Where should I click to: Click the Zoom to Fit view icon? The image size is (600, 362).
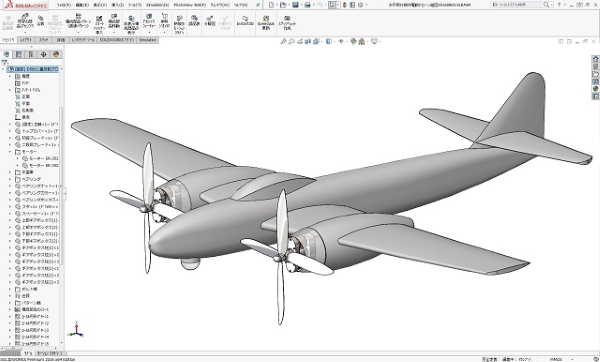(283, 41)
